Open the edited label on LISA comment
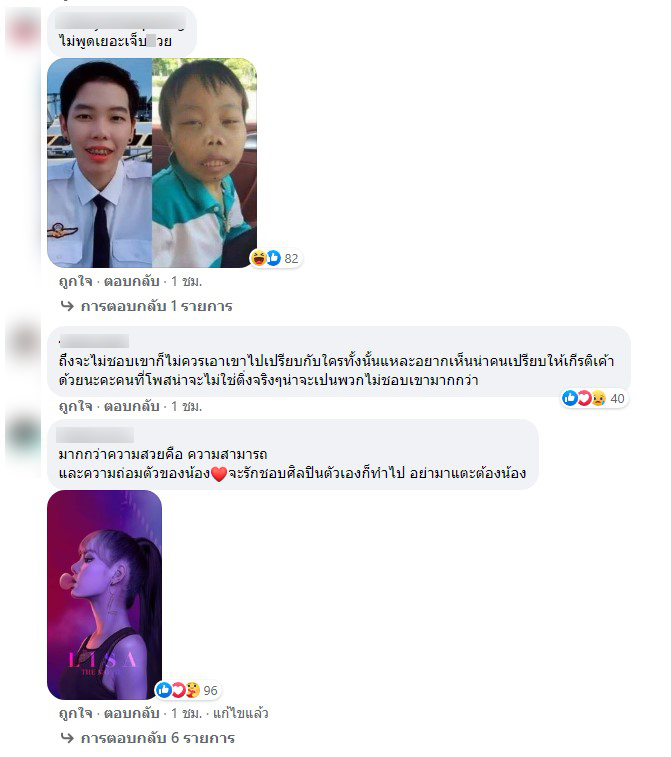671x757 pixels. point(240,713)
